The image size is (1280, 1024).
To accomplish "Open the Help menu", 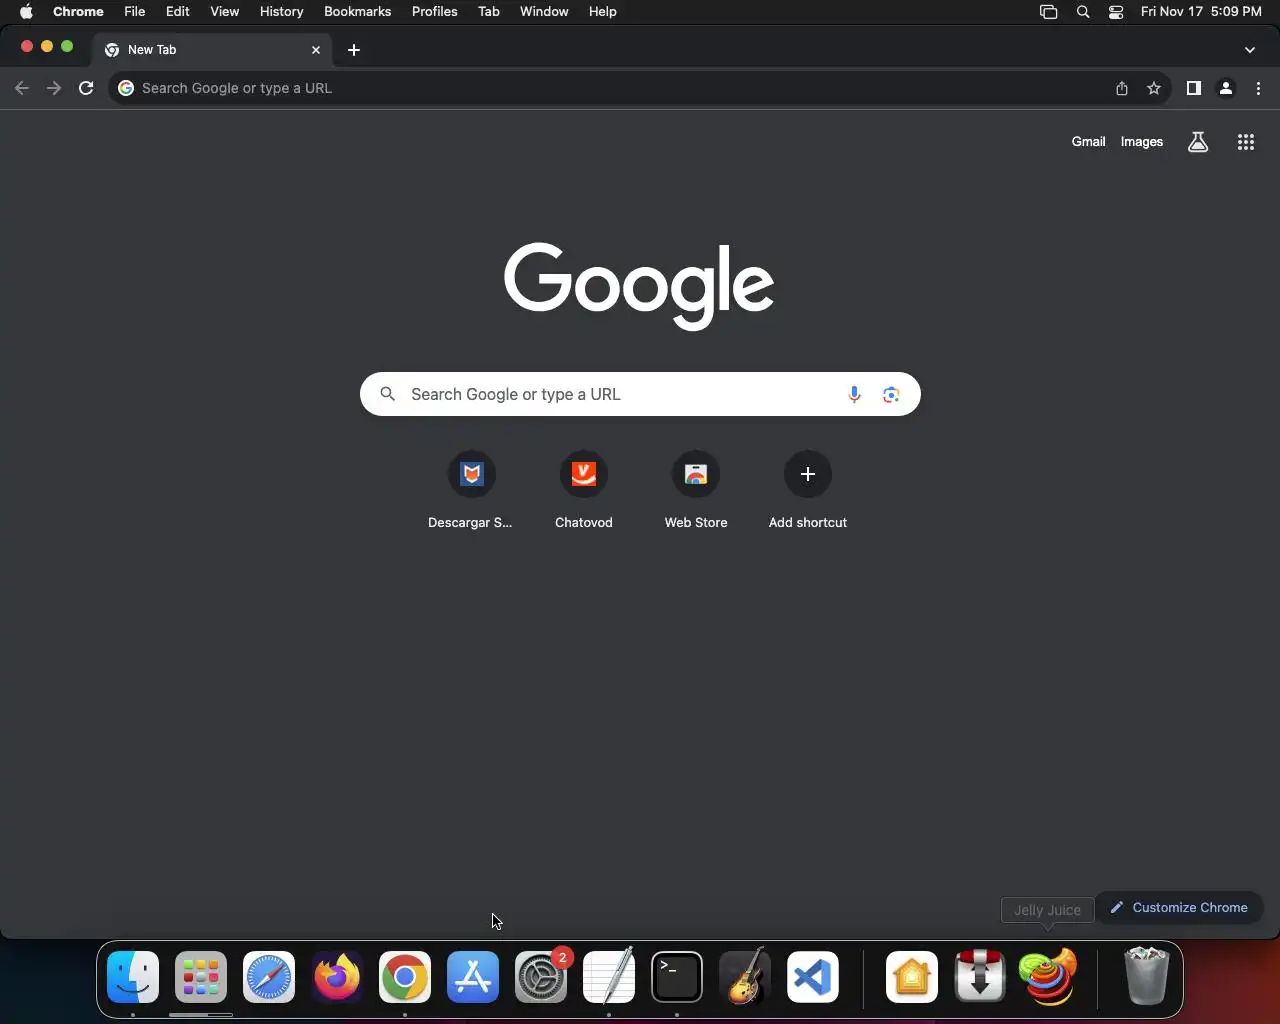I will [602, 12].
